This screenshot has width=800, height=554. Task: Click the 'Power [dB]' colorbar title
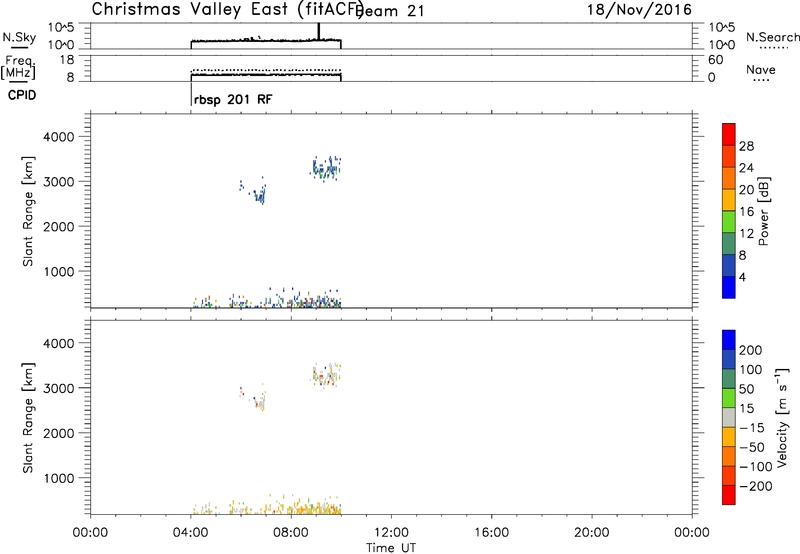click(763, 211)
